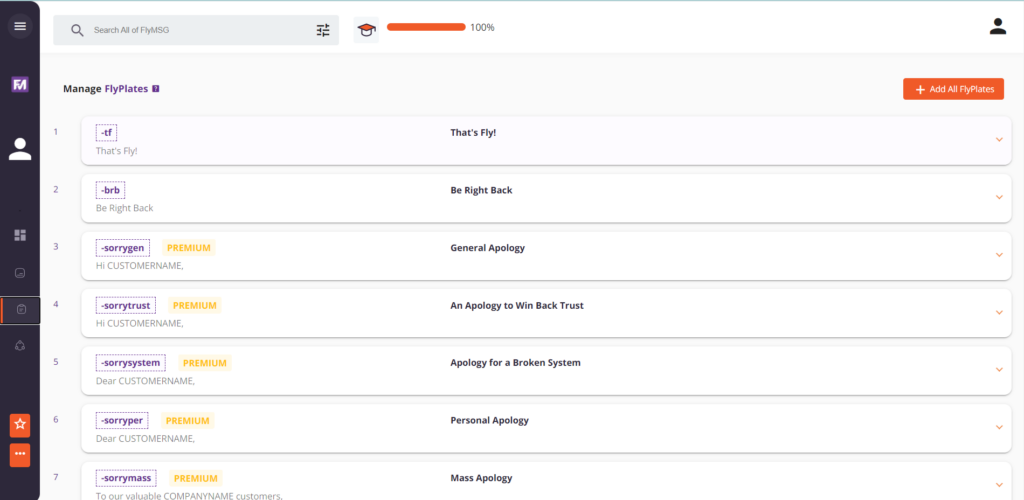1024x500 pixels.
Task: Click the orange 100% progress bar
Action: coord(426,27)
